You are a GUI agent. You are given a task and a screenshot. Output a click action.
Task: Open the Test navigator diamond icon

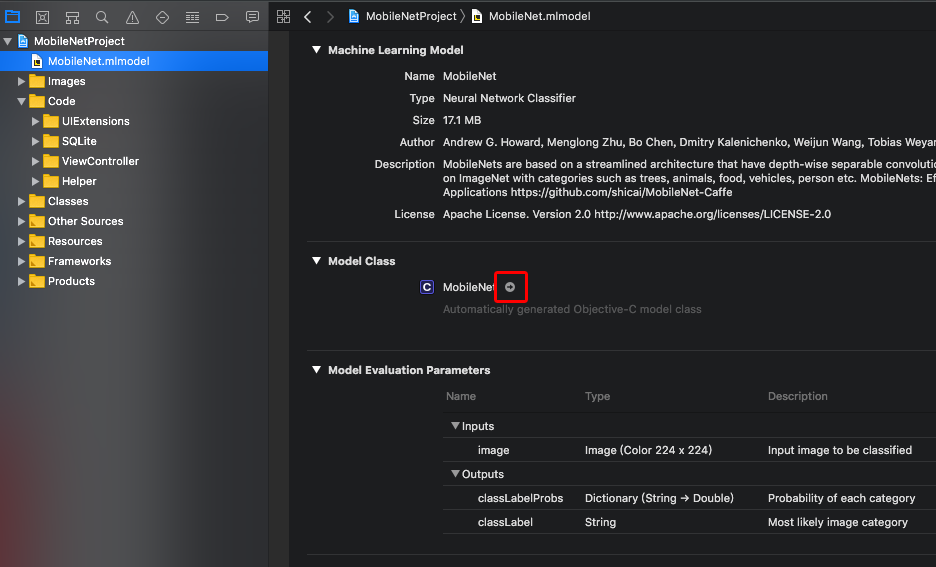pos(162,17)
